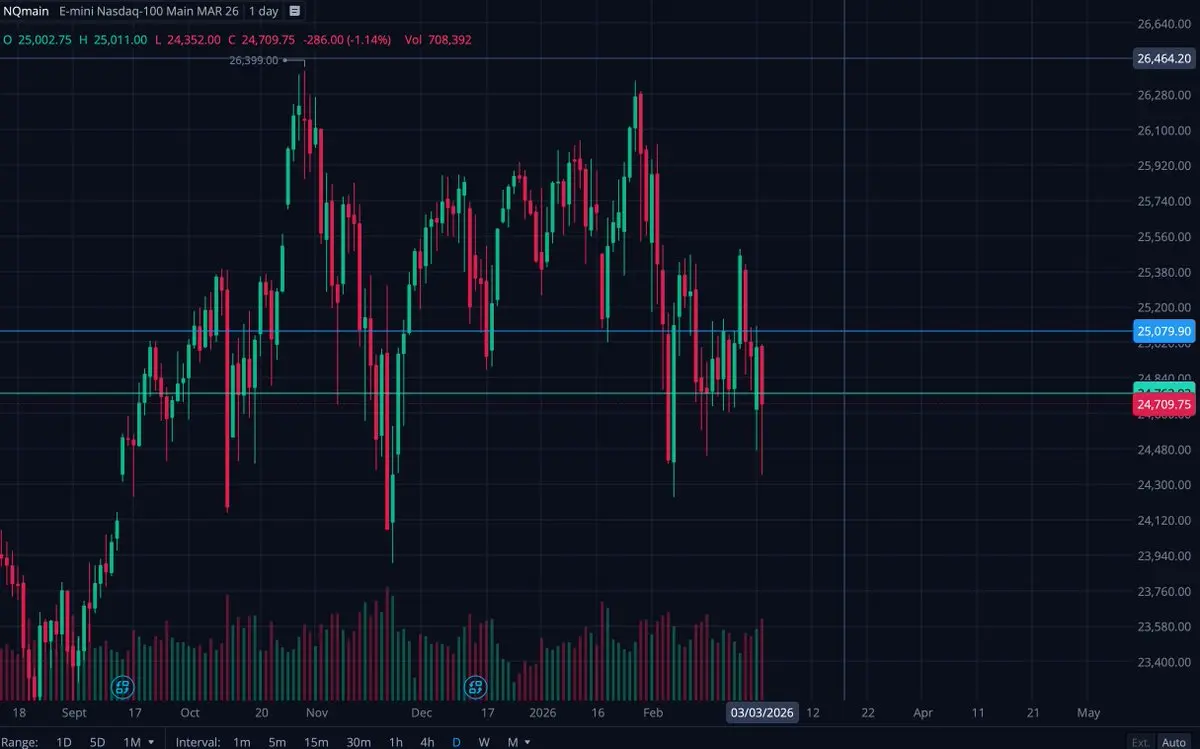Select the daily D interval
Screen dimensions: 1200x749
click(x=457, y=742)
